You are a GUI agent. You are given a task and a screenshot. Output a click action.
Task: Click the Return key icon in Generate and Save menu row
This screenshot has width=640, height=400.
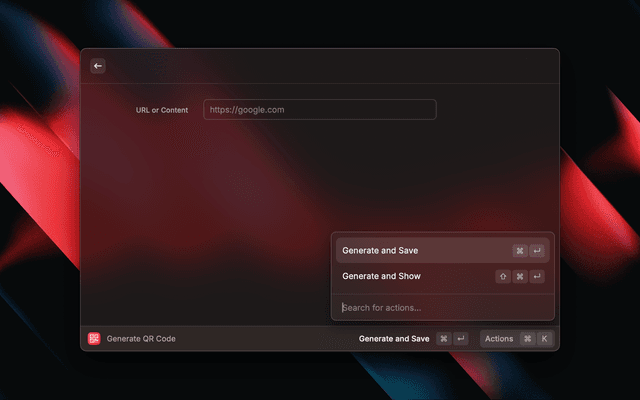(x=537, y=251)
